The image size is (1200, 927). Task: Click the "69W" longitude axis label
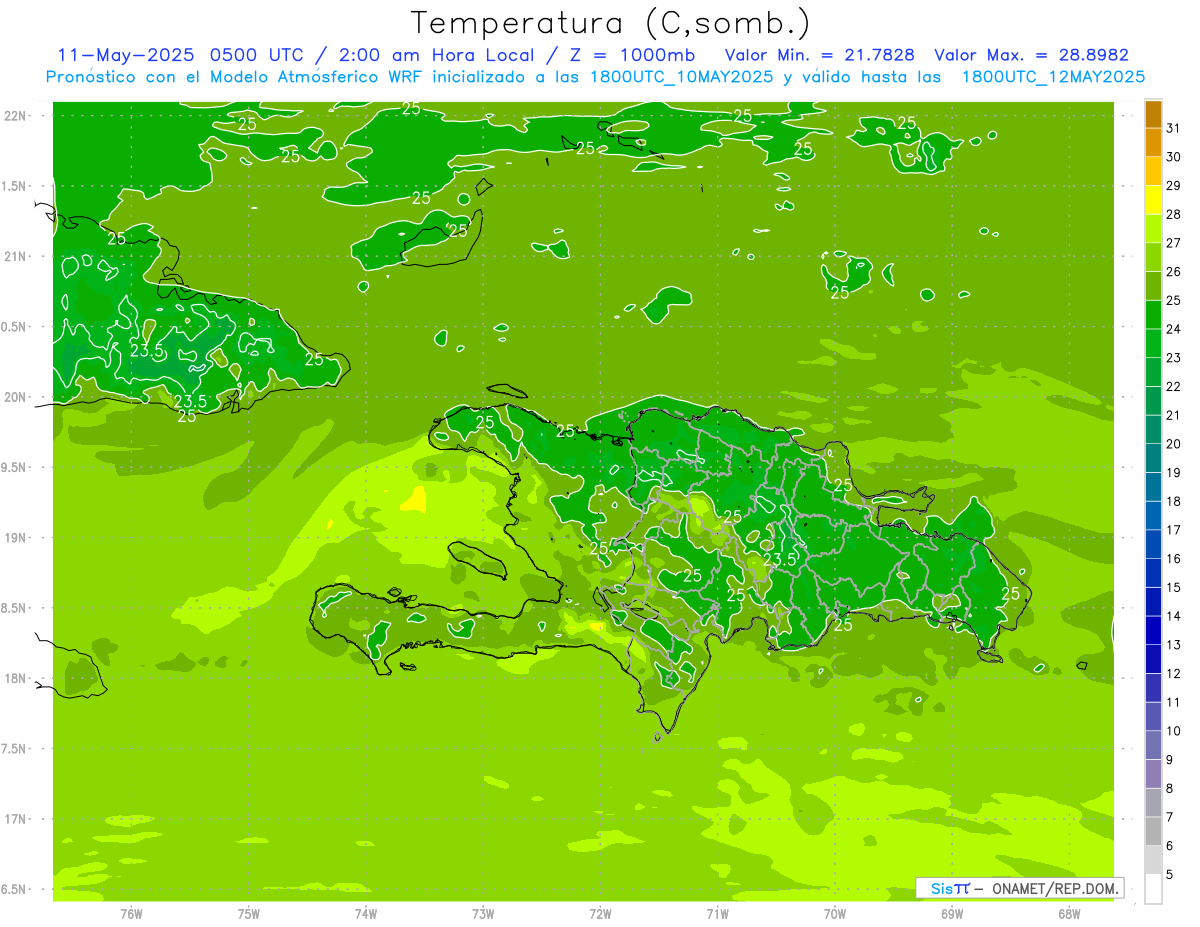click(x=952, y=913)
